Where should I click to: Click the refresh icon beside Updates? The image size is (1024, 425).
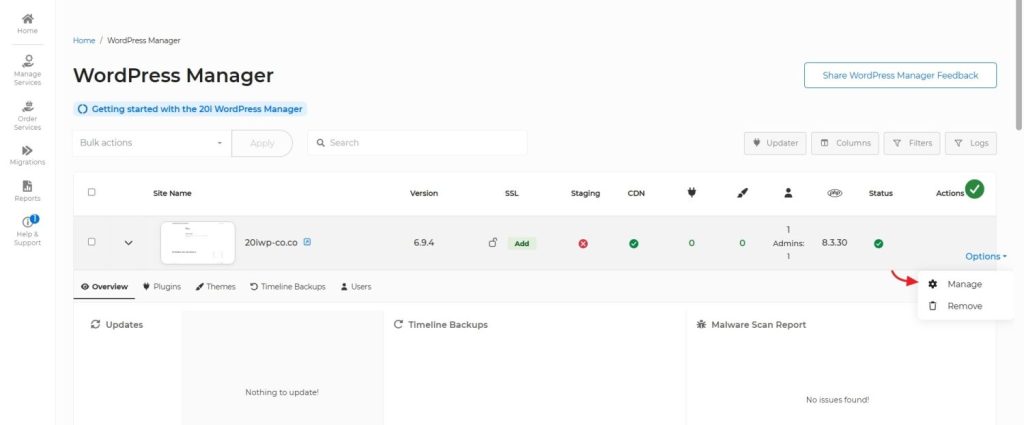click(95, 324)
